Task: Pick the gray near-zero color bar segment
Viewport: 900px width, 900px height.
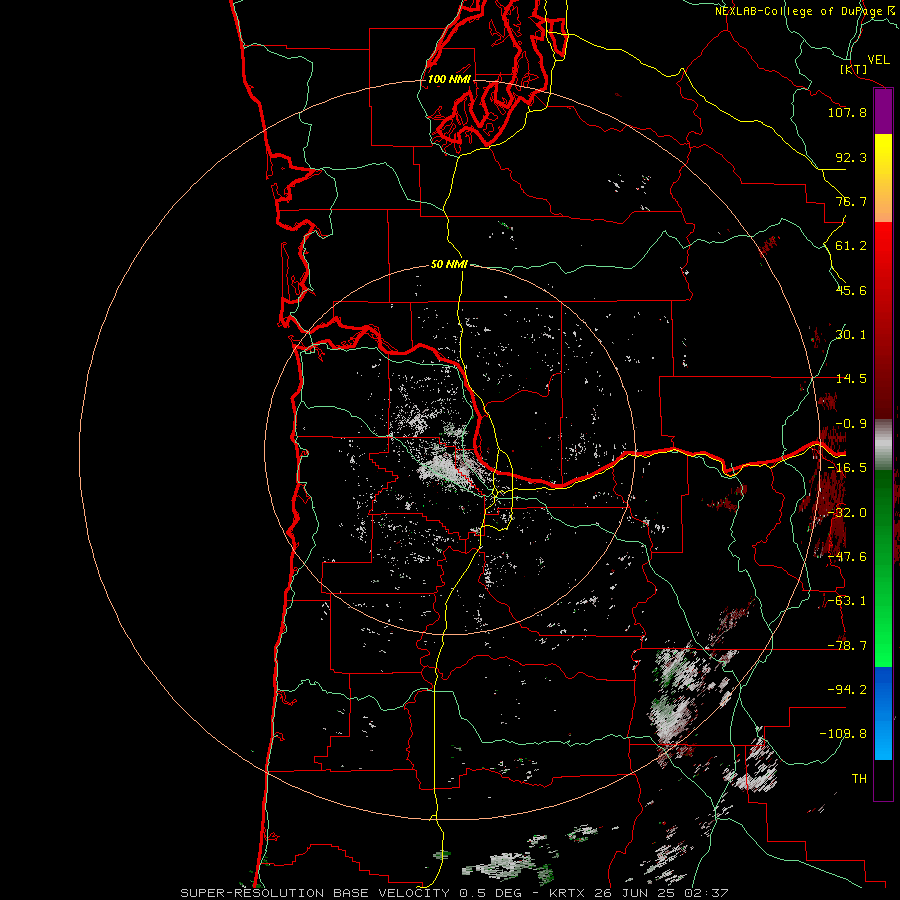Action: (x=883, y=445)
